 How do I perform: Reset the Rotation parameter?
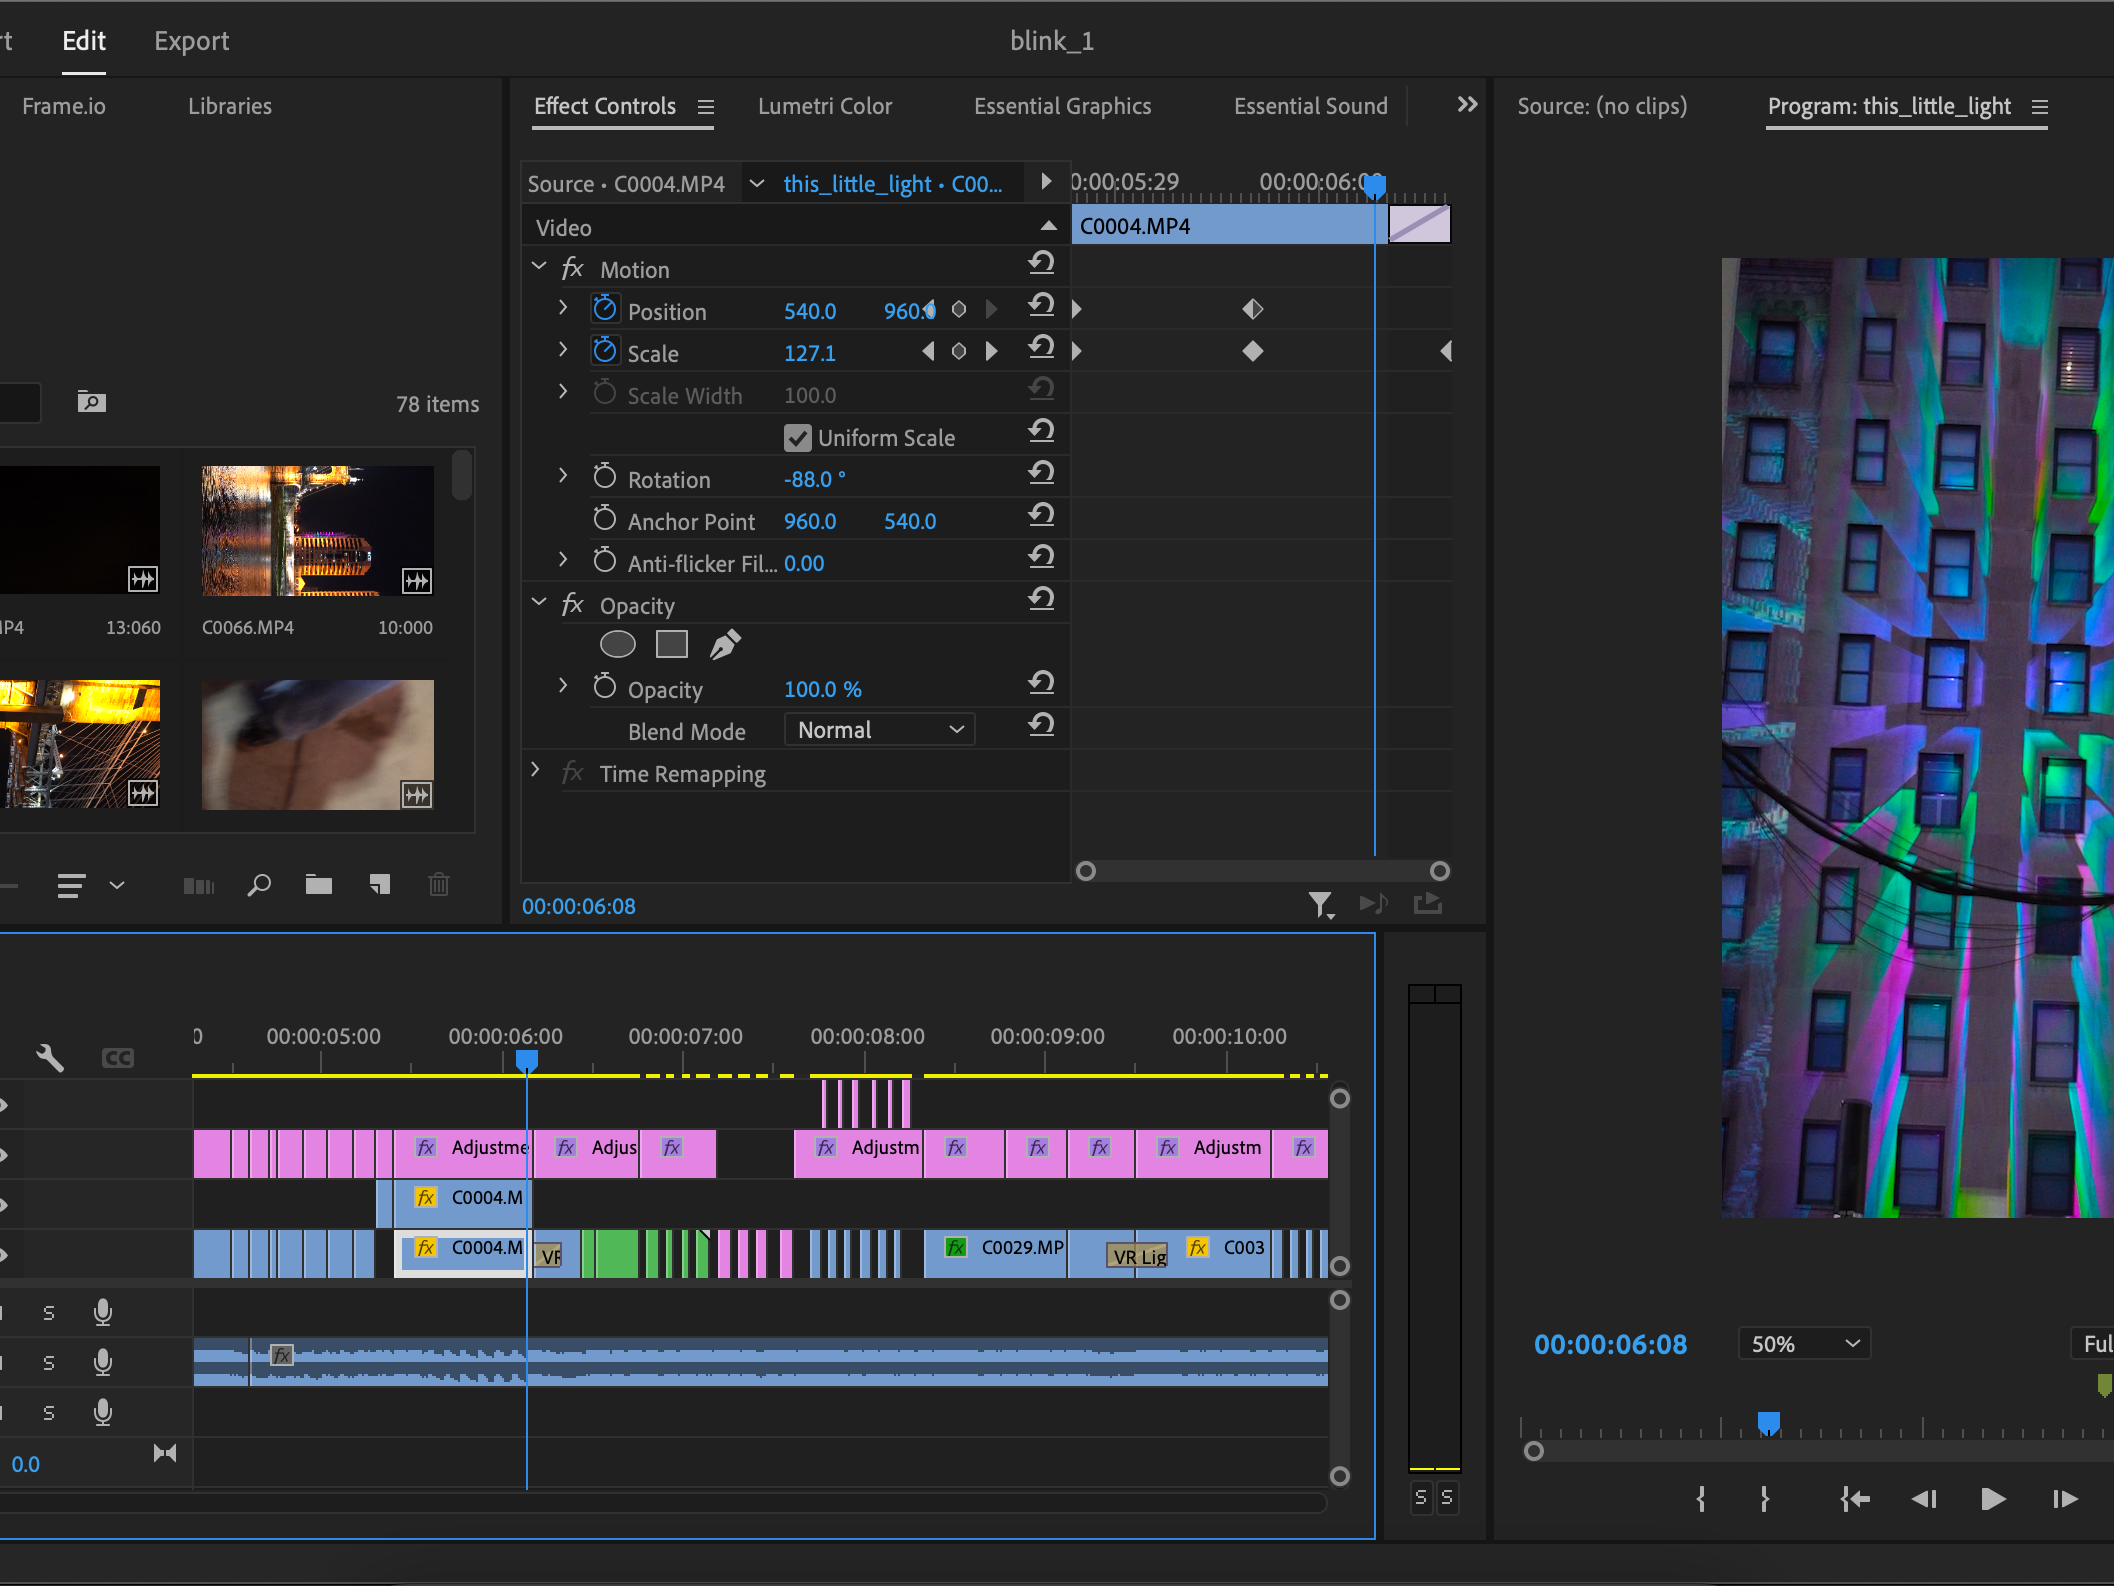tap(1041, 473)
